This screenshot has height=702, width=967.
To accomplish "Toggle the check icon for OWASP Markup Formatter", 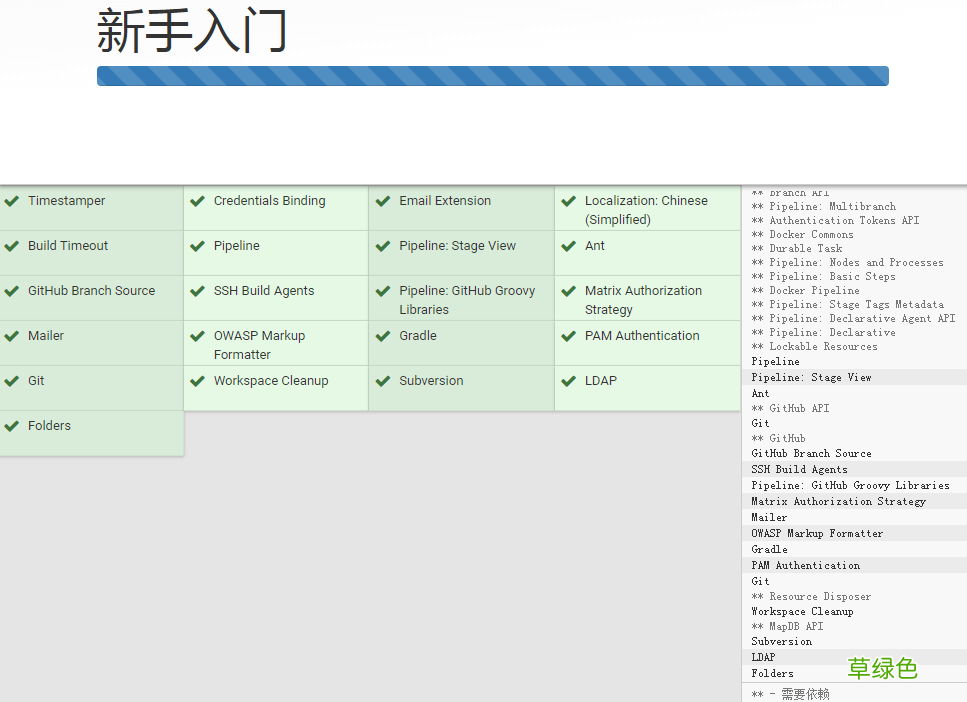I will (197, 335).
